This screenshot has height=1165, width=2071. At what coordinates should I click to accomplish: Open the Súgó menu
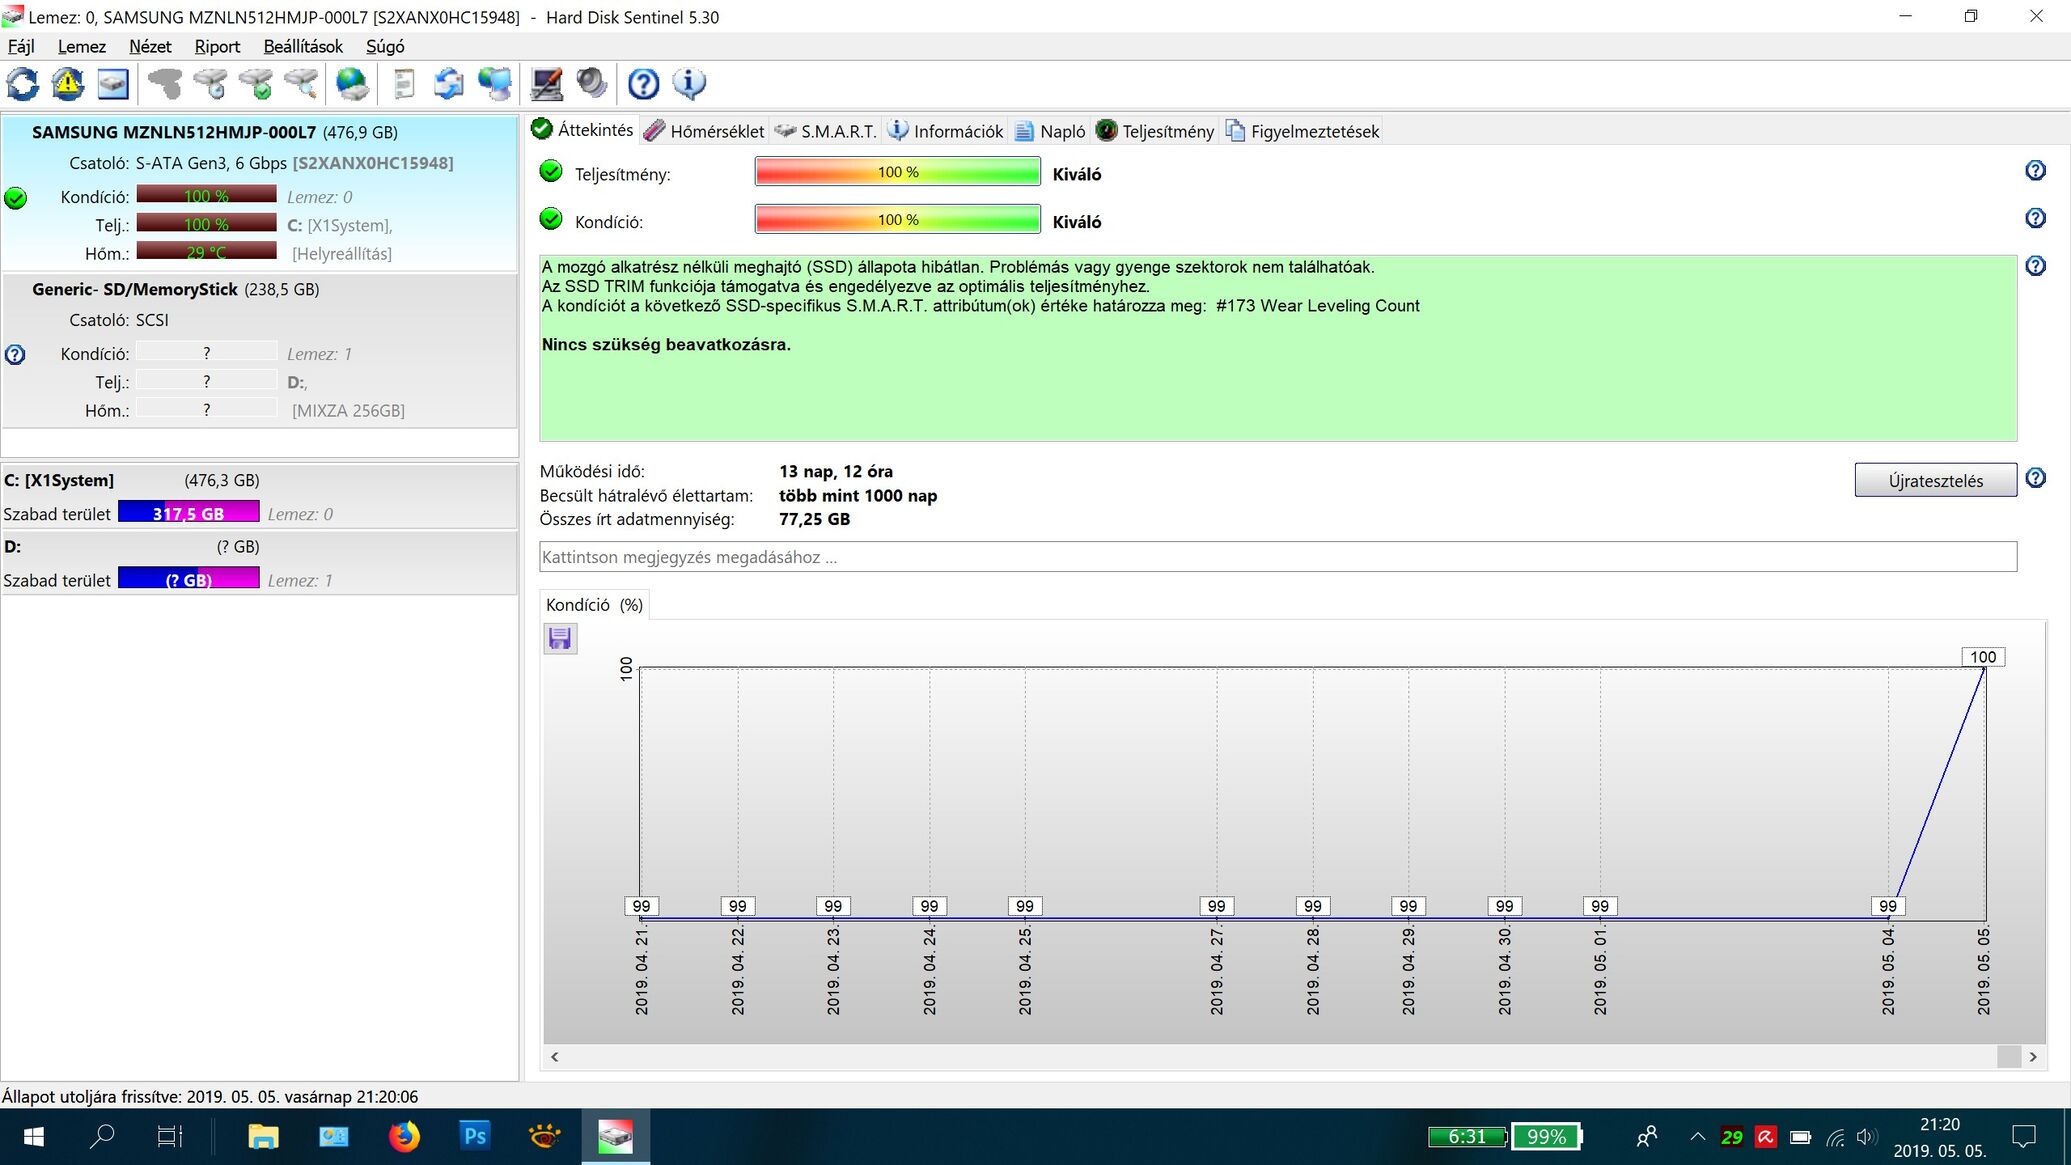tap(385, 46)
